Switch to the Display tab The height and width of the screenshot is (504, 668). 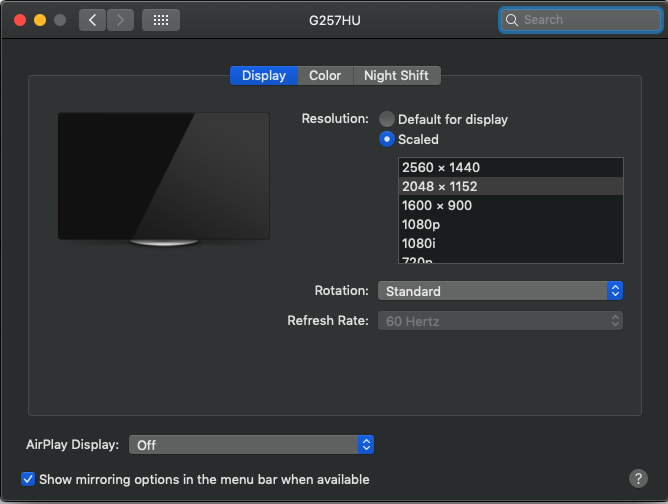pos(264,75)
